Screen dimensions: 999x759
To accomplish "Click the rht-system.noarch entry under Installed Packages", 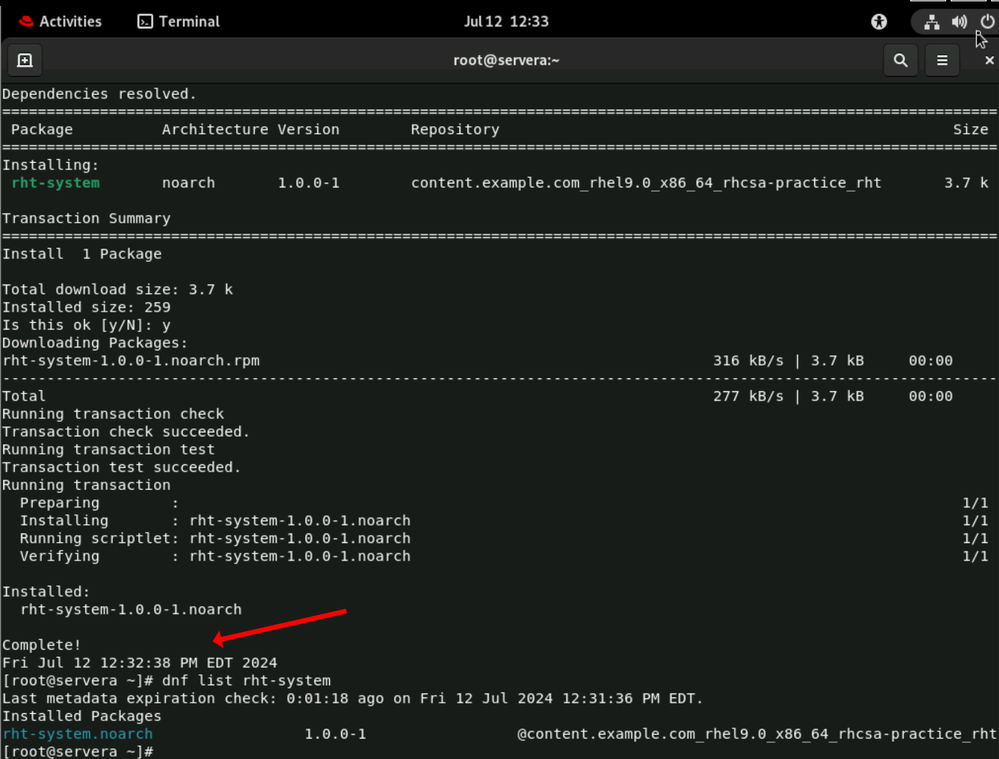I will pyautogui.click(x=77, y=734).
